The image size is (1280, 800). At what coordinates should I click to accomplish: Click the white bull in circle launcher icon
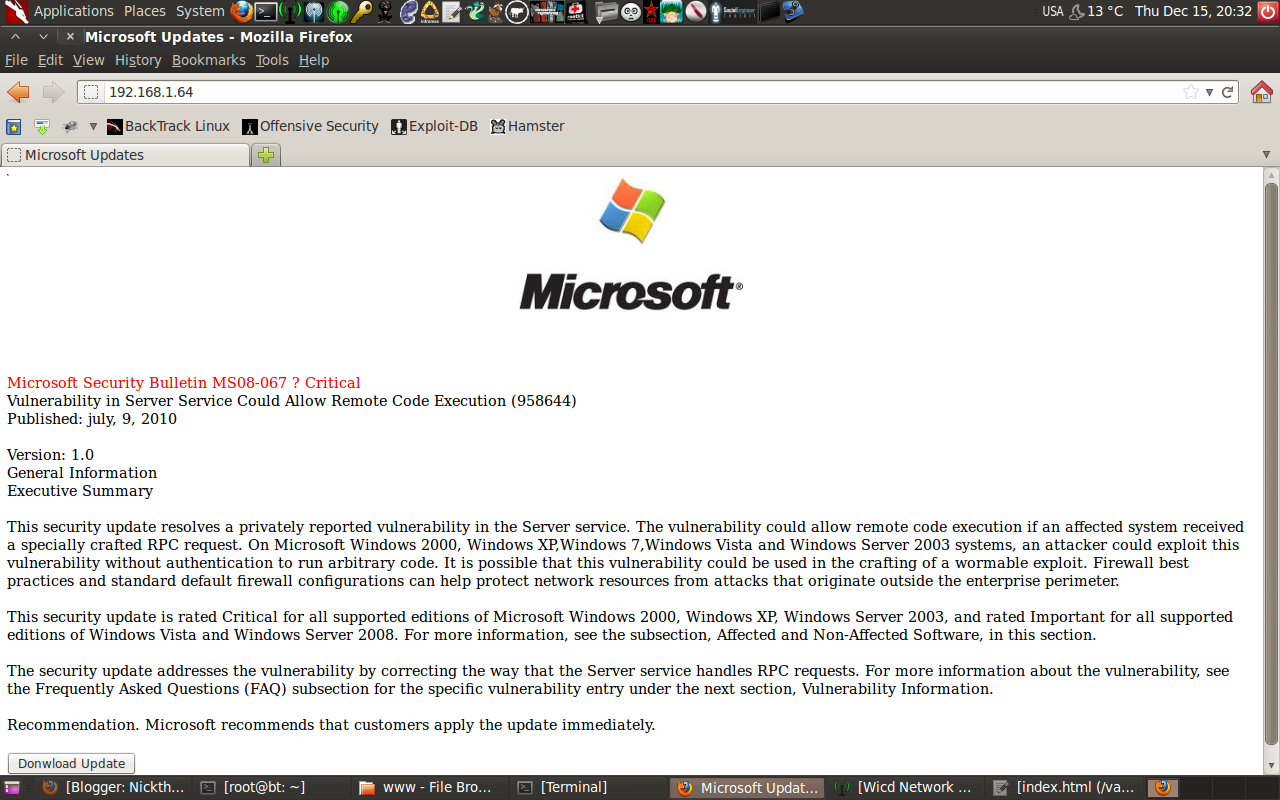click(x=516, y=12)
